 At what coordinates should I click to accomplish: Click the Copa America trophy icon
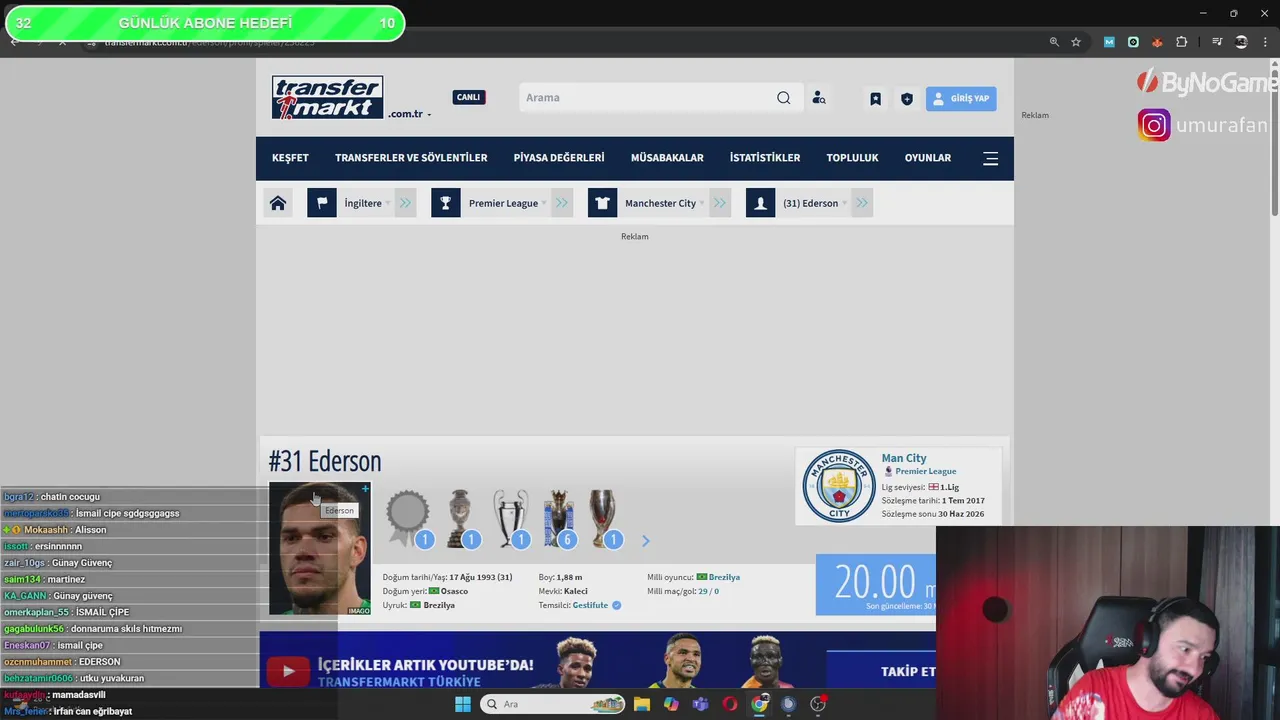coord(461,517)
